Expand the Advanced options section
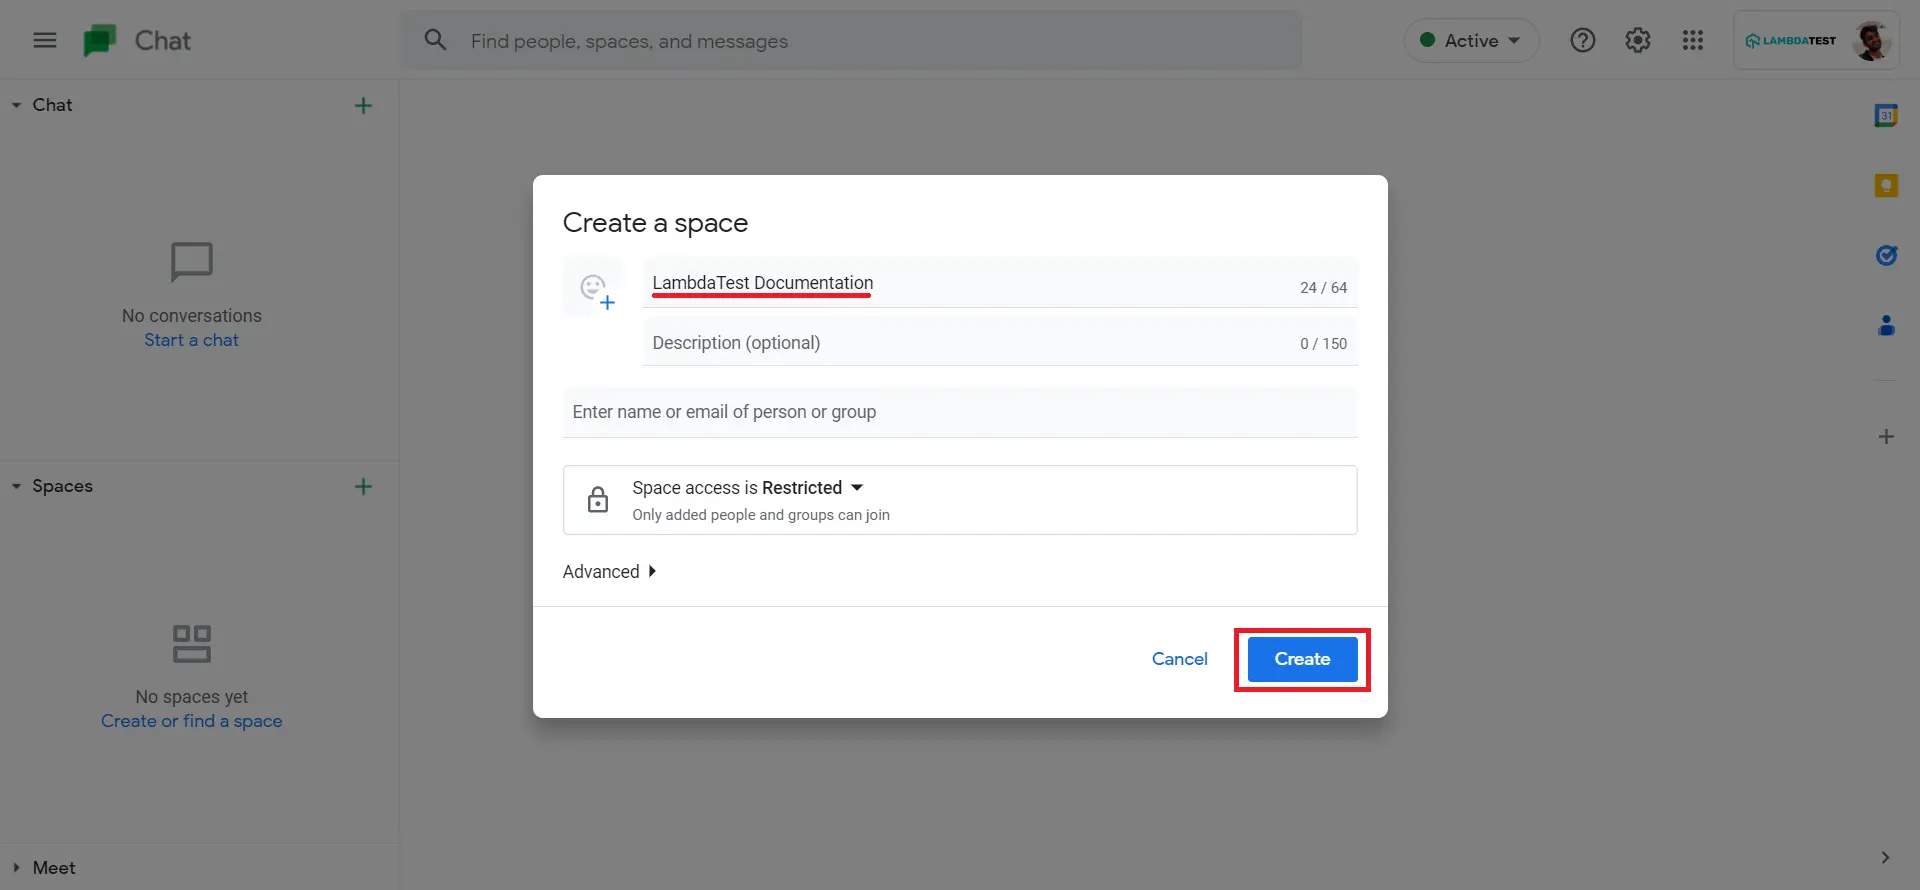 (609, 572)
